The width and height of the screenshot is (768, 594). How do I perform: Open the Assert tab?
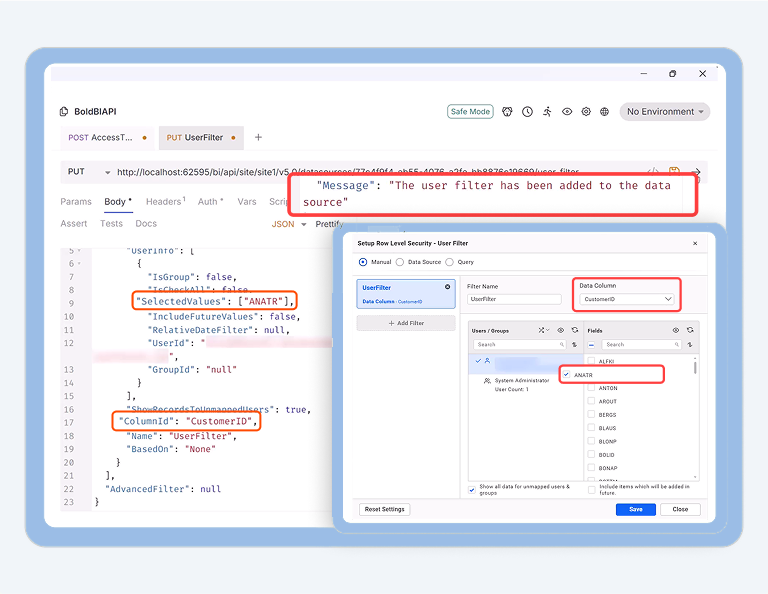click(73, 224)
